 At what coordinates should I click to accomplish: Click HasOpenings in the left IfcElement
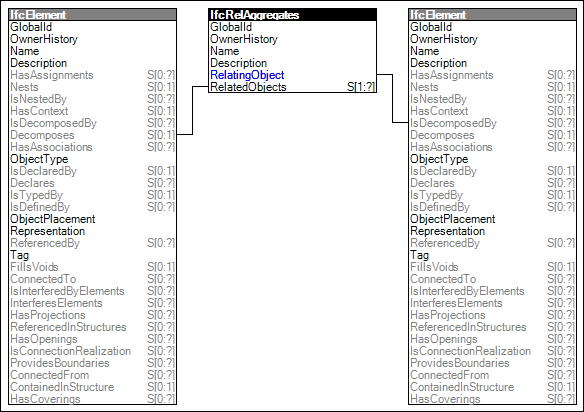[x=92, y=339]
